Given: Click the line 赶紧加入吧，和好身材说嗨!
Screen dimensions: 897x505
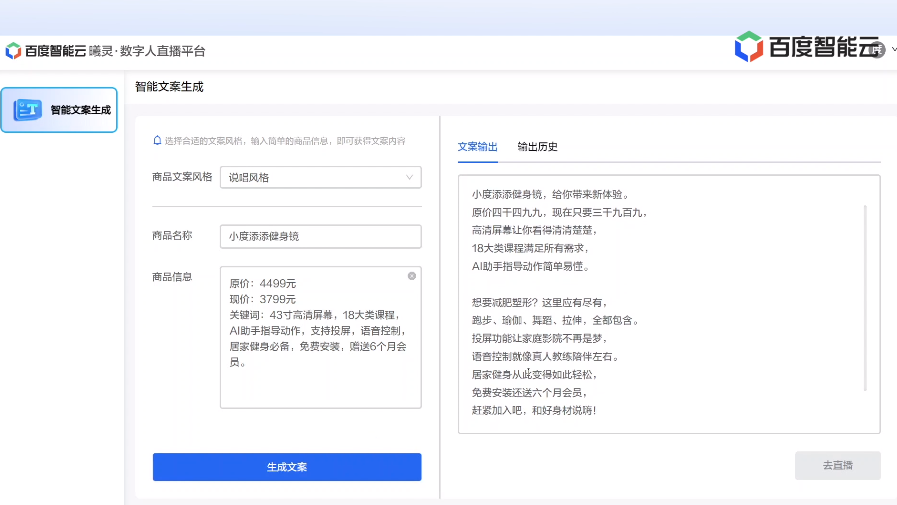Looking at the screenshot, I should coord(534,411).
